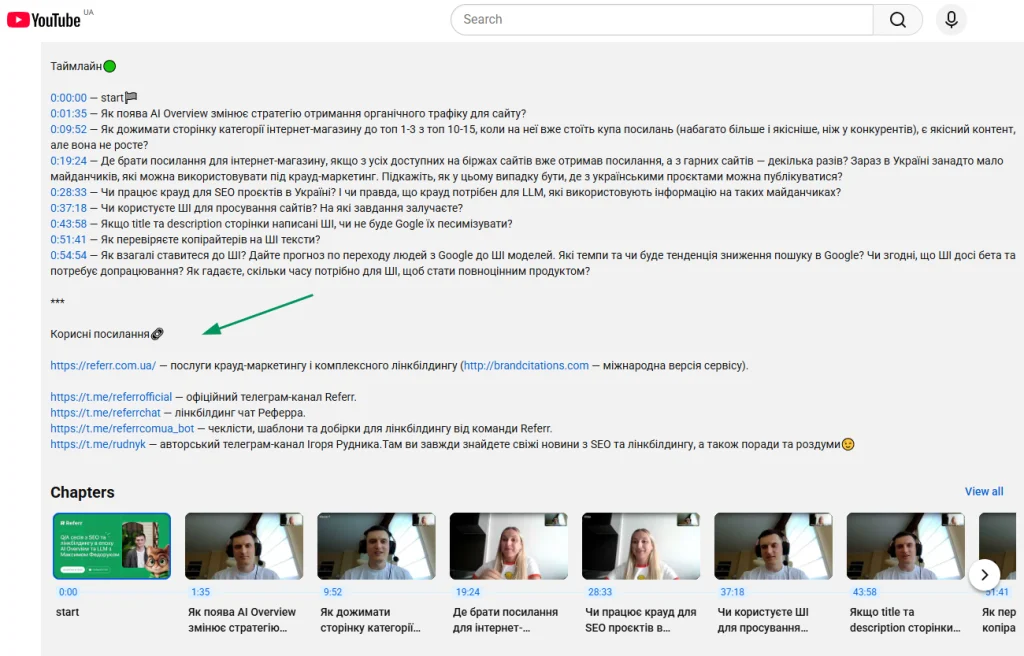Type in the Search input field
The image size is (1024, 656).
pyautogui.click(x=662, y=20)
